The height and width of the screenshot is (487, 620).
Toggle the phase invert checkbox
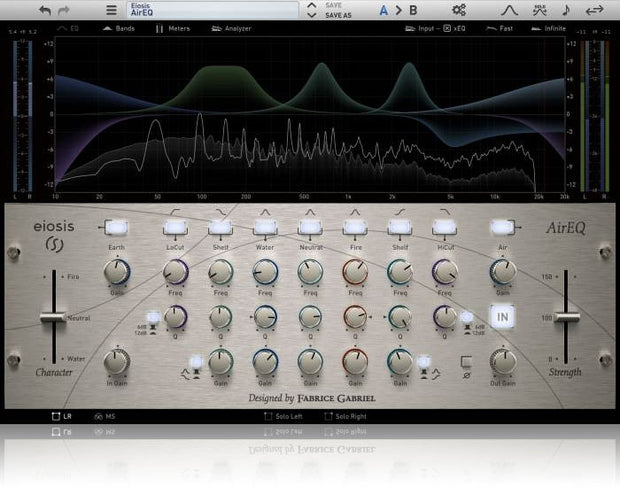[x=467, y=361]
